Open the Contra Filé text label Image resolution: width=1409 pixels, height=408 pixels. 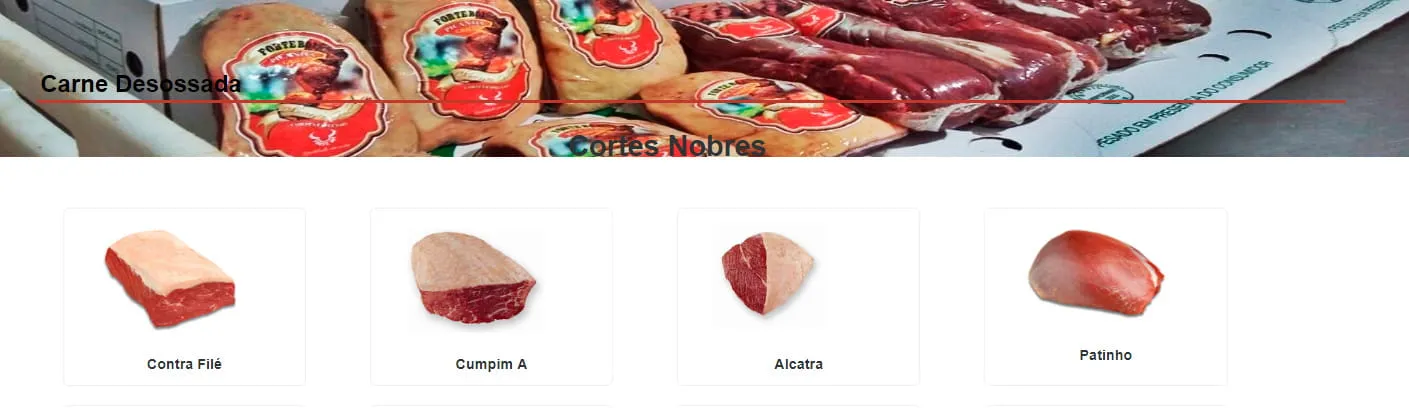click(x=184, y=364)
